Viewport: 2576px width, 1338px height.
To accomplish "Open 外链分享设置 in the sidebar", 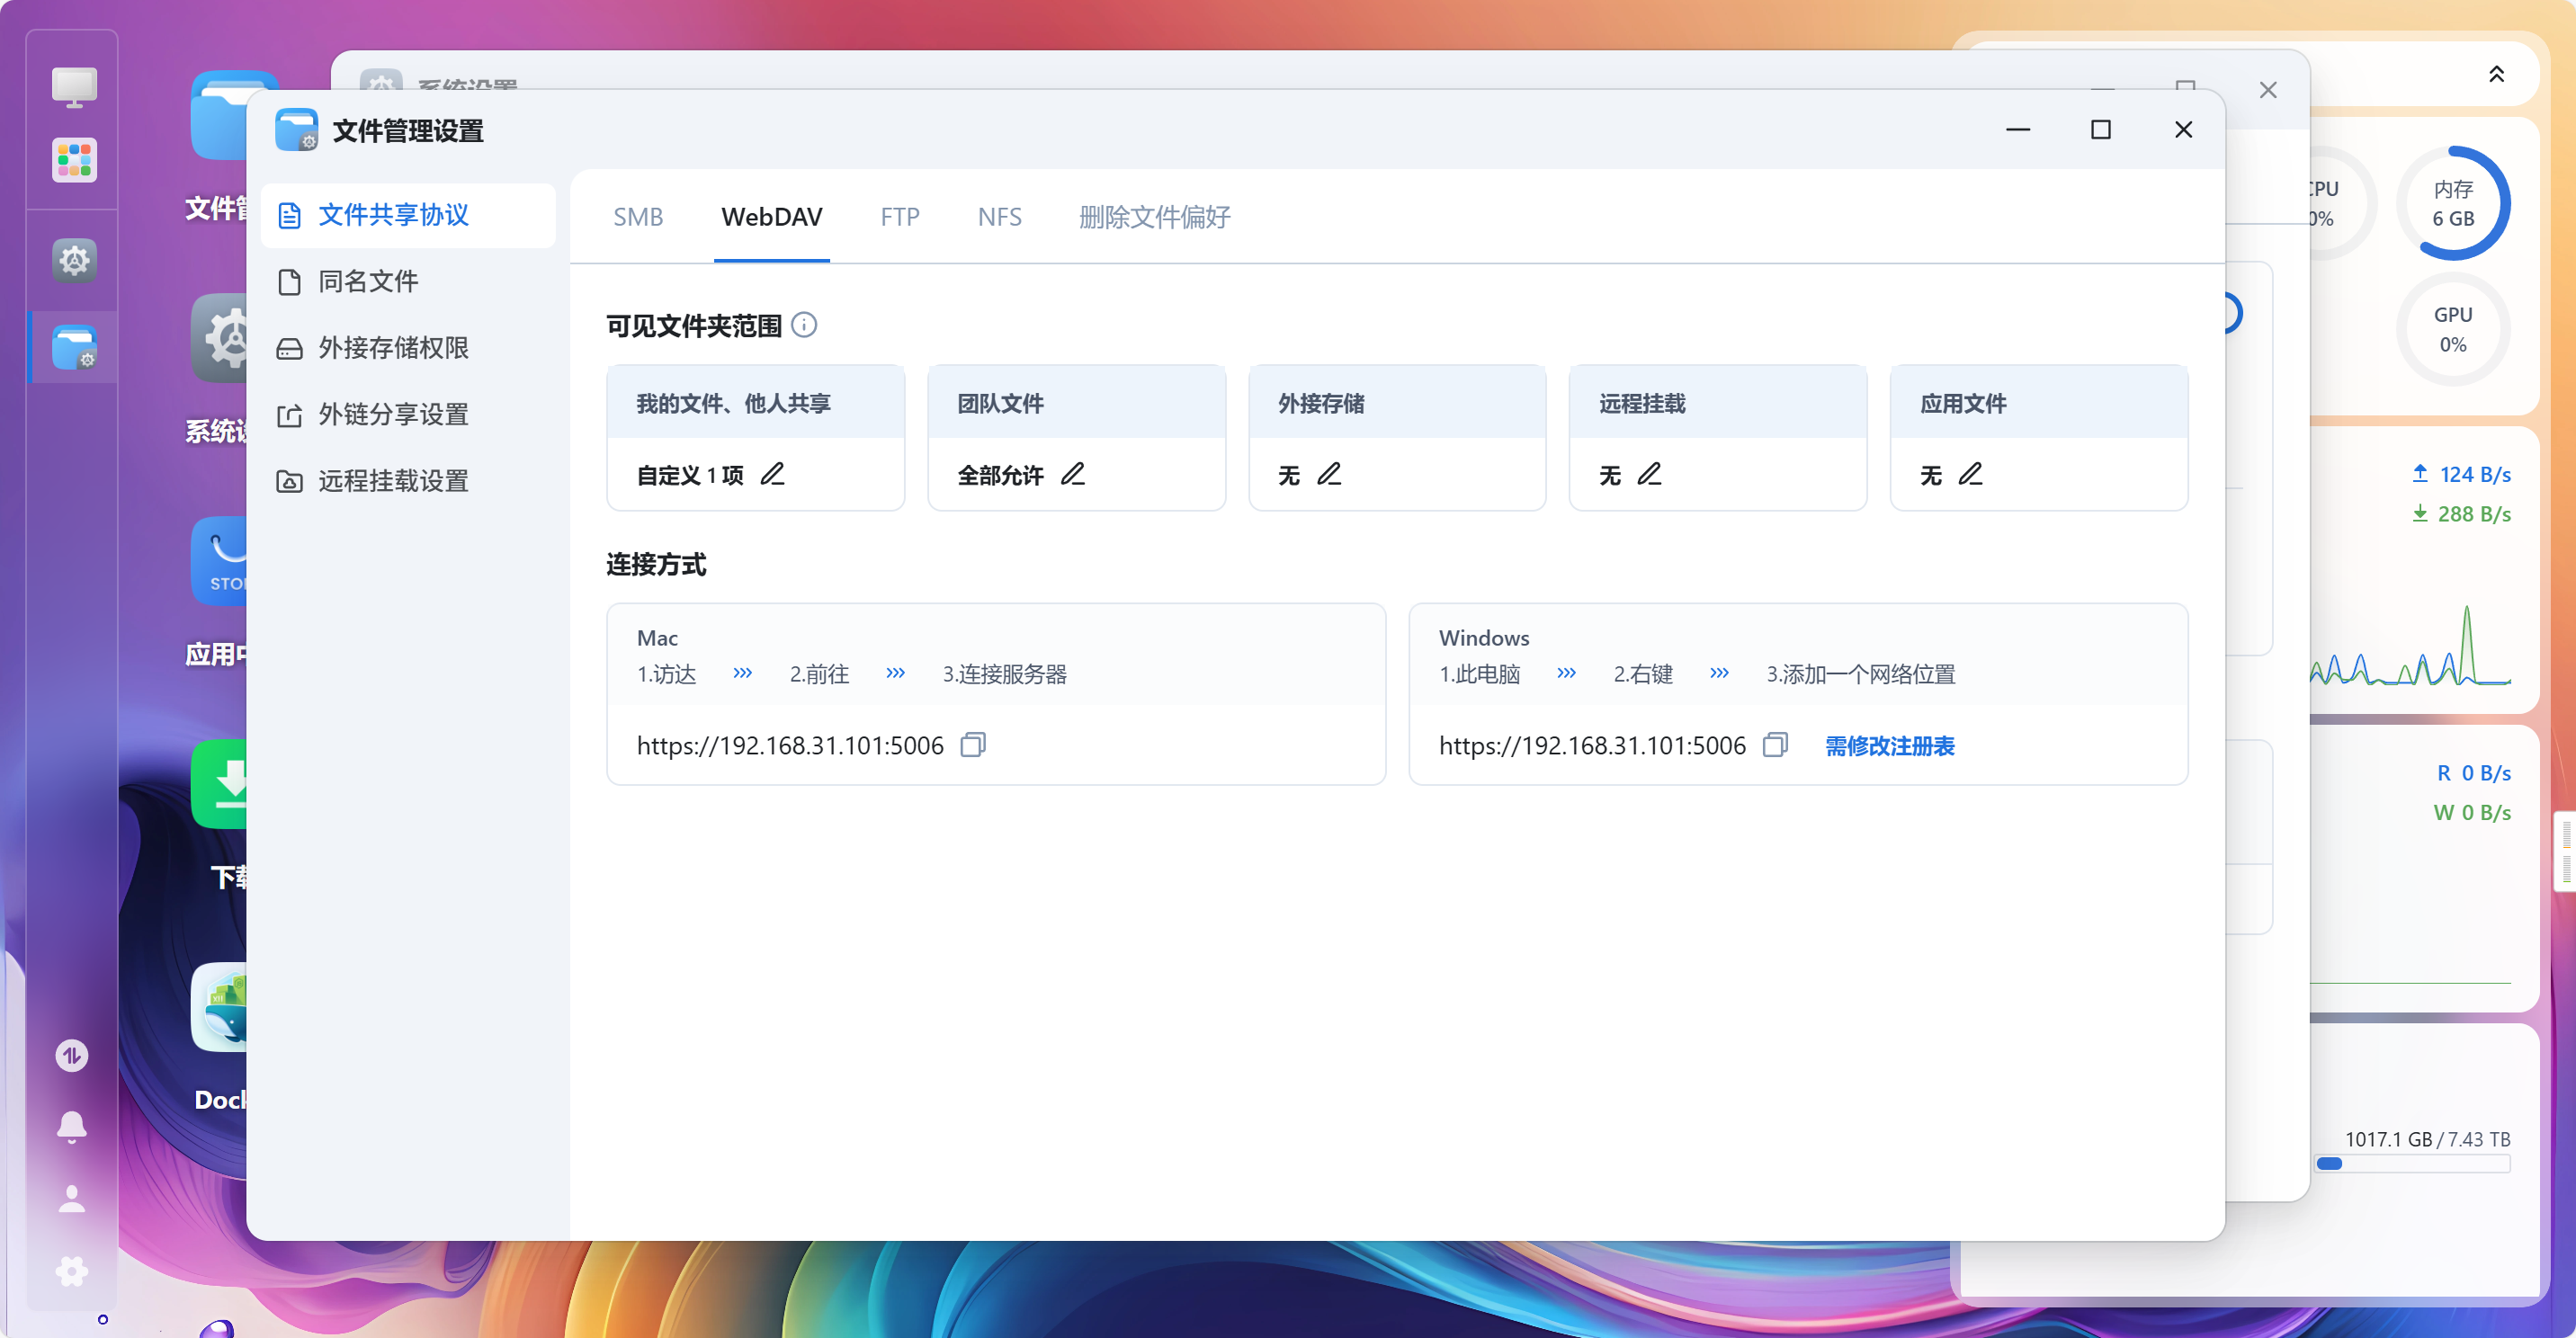I will pyautogui.click(x=393, y=414).
